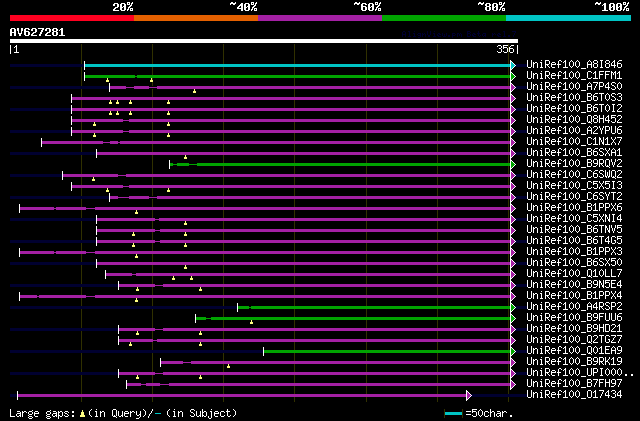This screenshot has height=421, width=640.
Task: Click the purple ~60% identity legend segment
Action: (x=320, y=18)
